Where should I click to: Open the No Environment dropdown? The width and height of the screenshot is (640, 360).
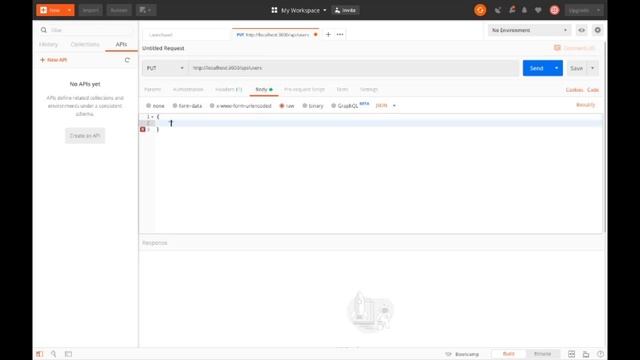pos(529,30)
